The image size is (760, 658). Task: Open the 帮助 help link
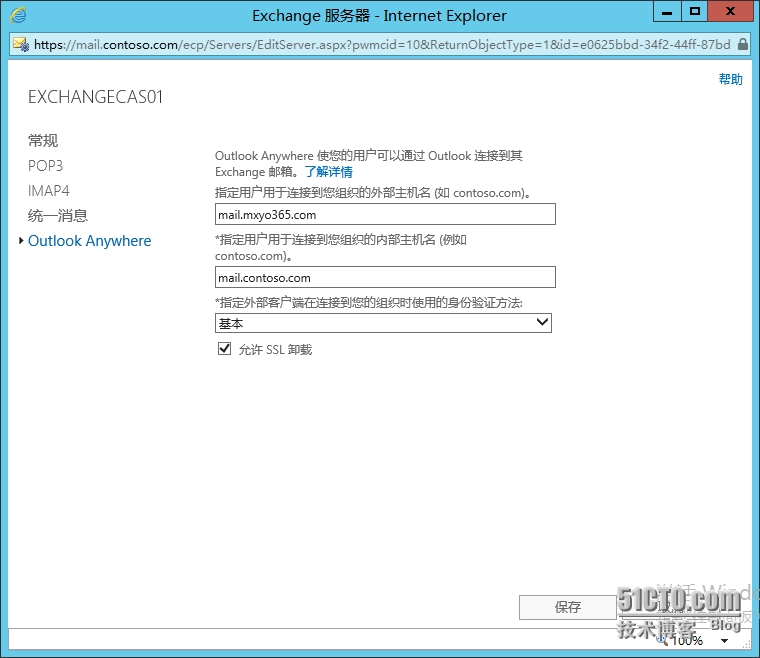pos(730,80)
